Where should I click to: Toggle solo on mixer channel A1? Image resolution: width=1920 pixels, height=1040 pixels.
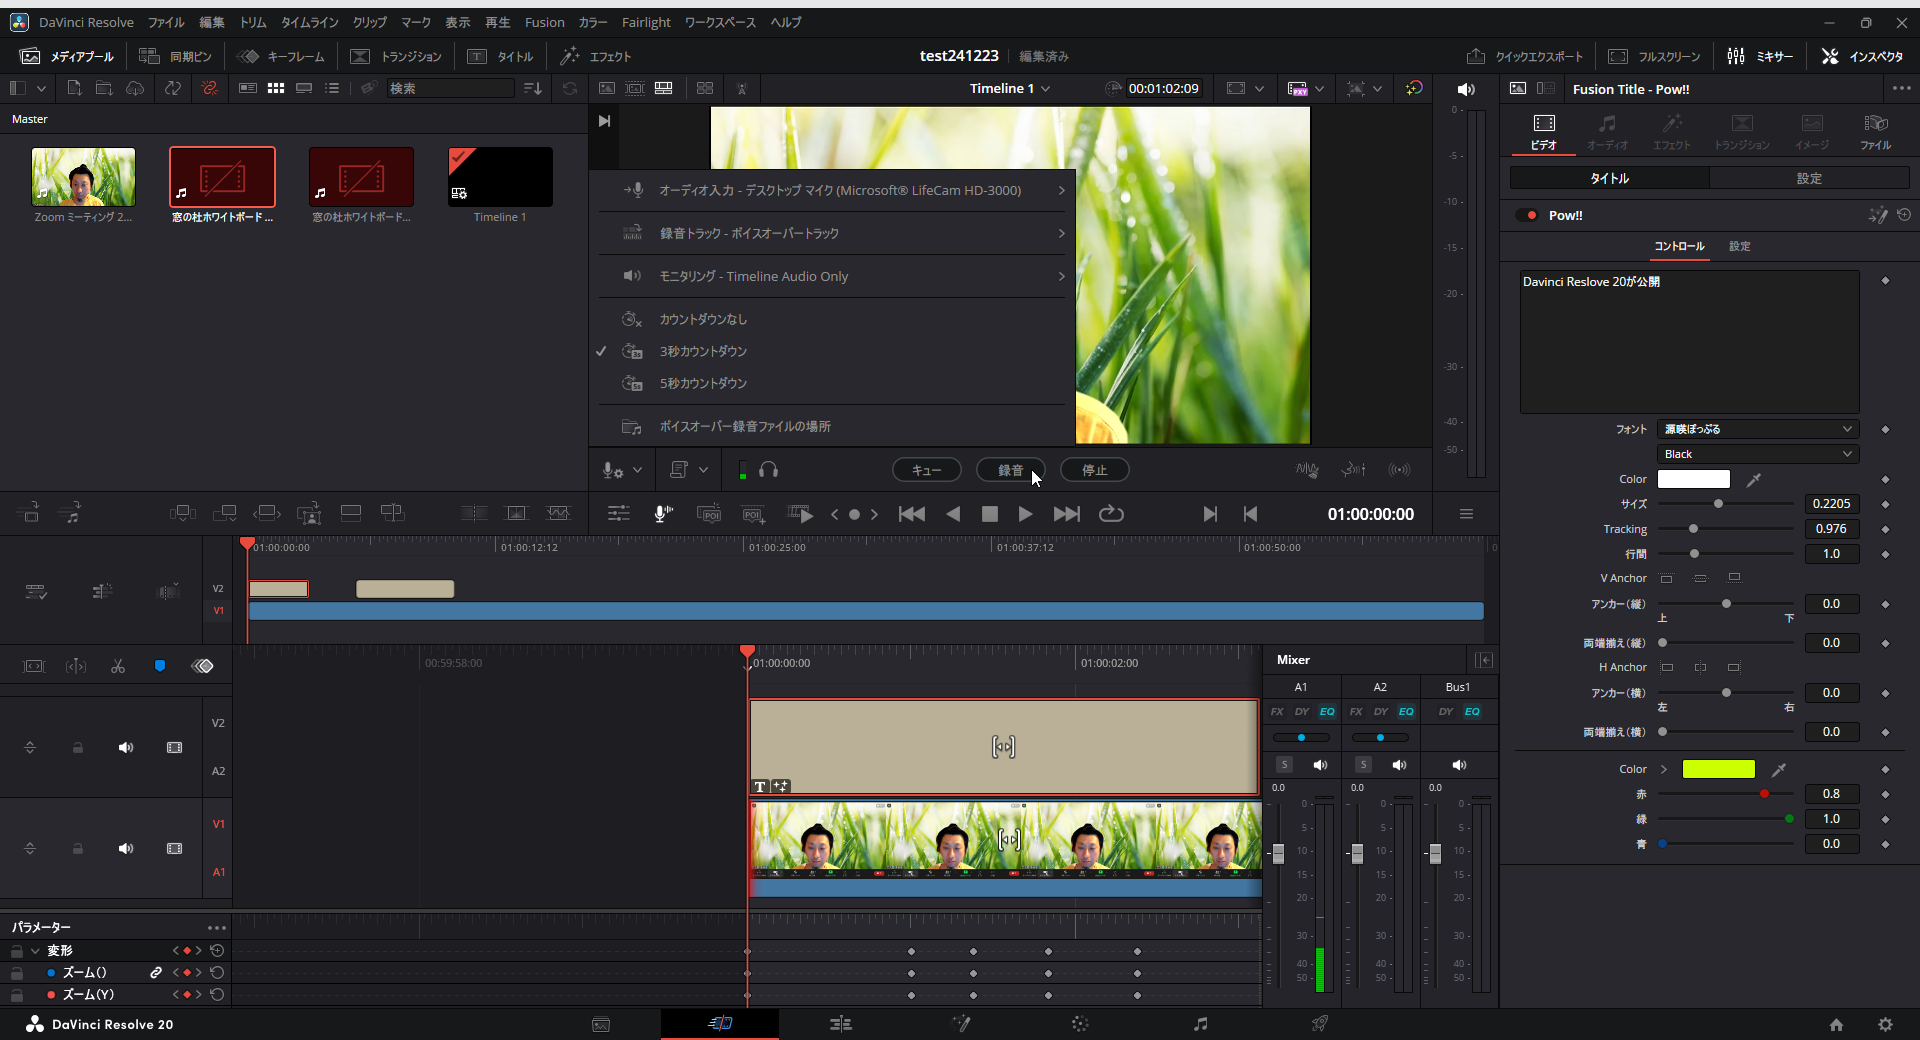pyautogui.click(x=1285, y=765)
